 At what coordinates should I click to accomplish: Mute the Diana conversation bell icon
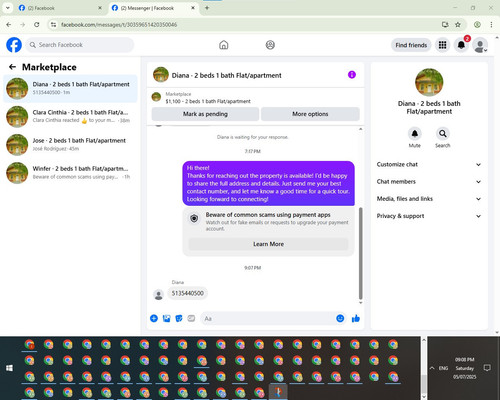pyautogui.click(x=415, y=134)
